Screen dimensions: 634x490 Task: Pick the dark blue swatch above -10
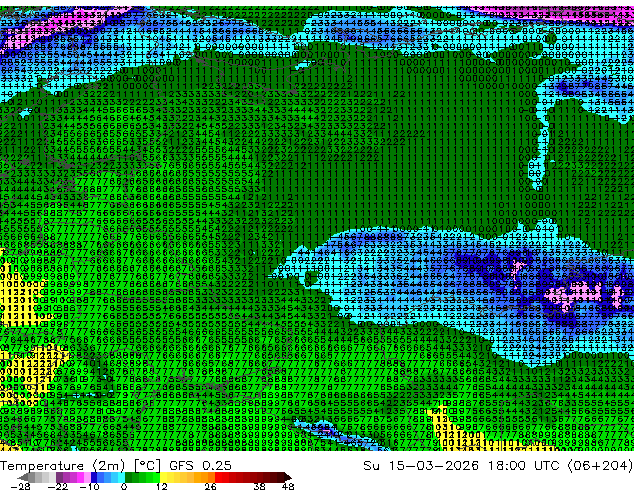point(94,477)
